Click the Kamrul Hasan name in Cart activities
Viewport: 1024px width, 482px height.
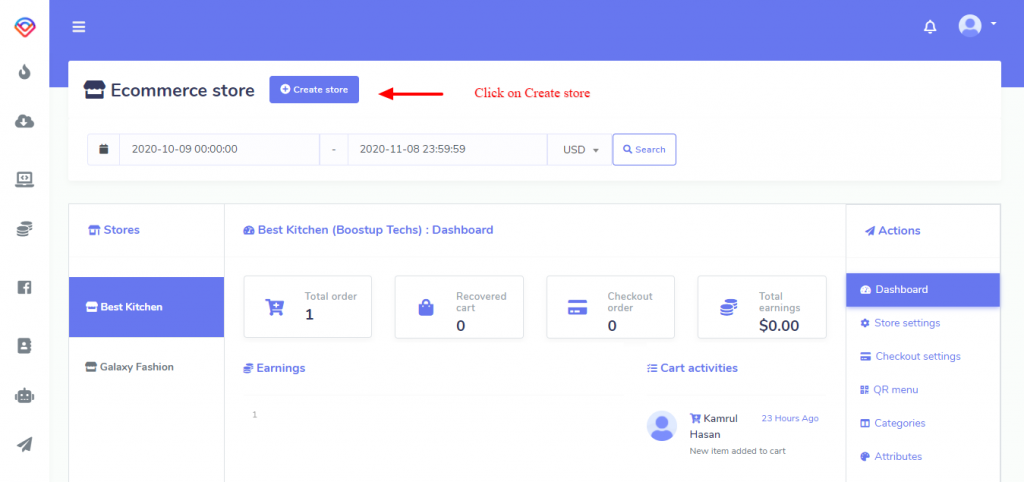click(x=713, y=426)
